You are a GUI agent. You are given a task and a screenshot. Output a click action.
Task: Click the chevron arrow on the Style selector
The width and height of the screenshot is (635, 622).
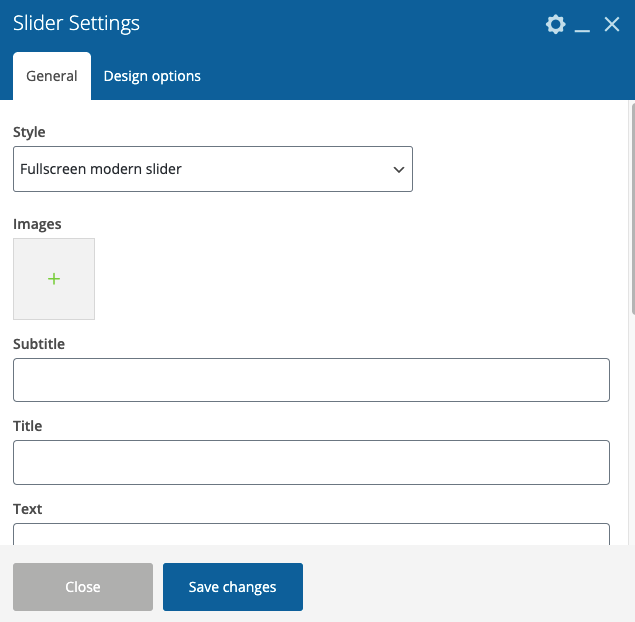[x=398, y=169]
